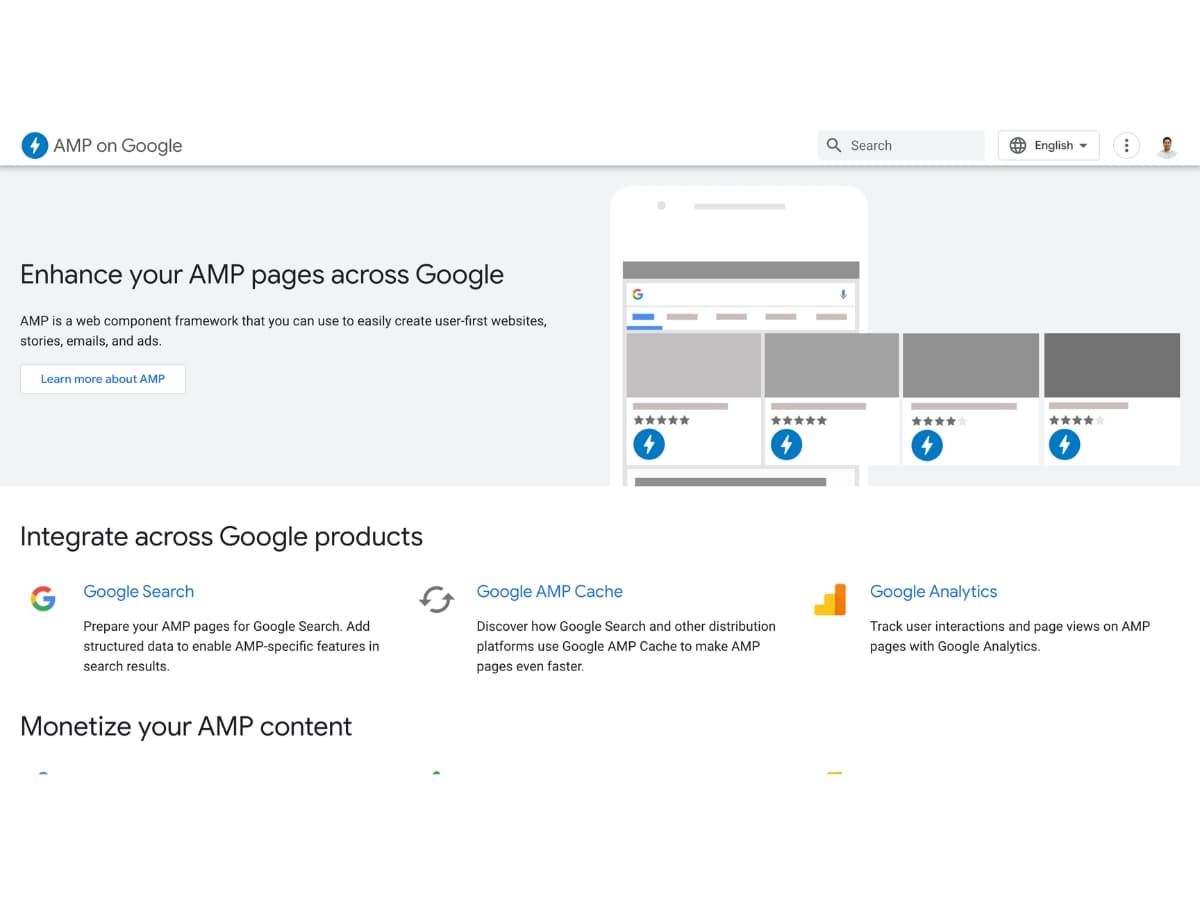Click the 'Enhance your AMP pages across Google' heading
The image size is (1200, 900).
[x=262, y=275]
